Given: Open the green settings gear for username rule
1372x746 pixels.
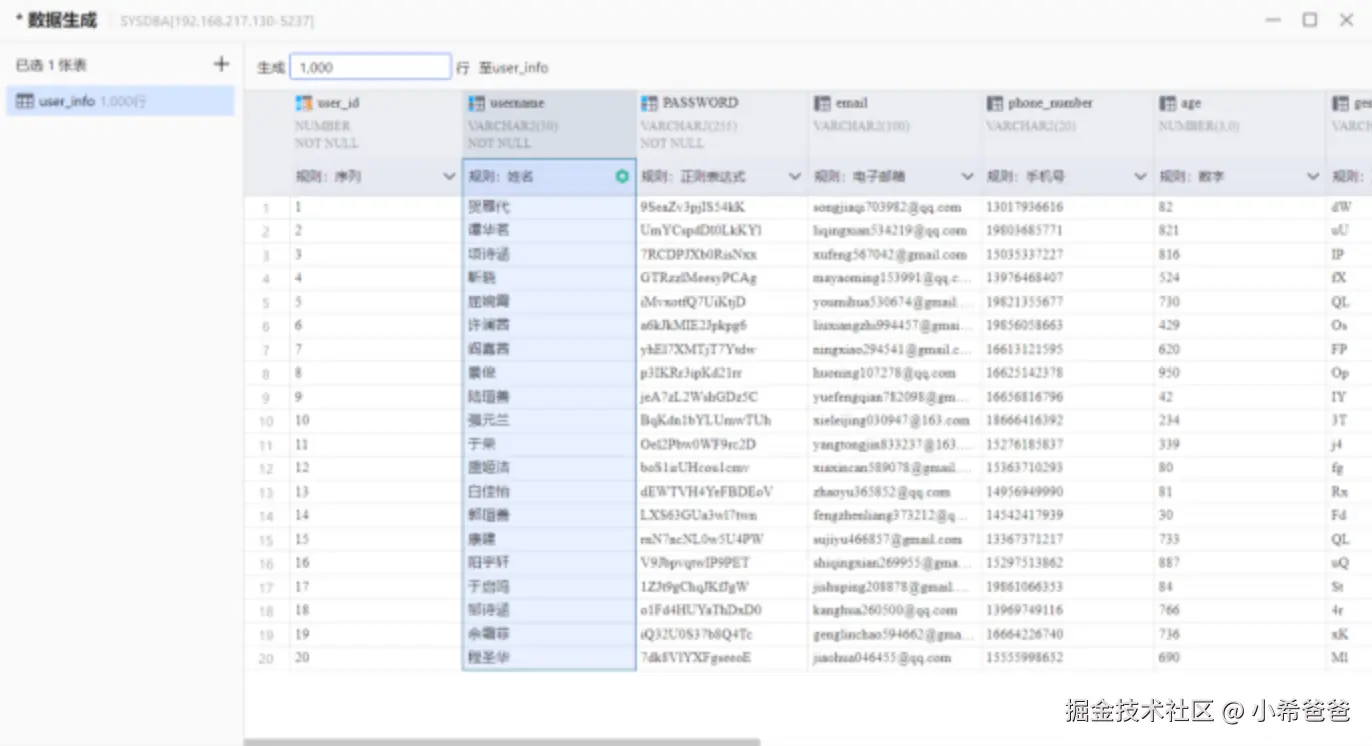Looking at the screenshot, I should (622, 176).
